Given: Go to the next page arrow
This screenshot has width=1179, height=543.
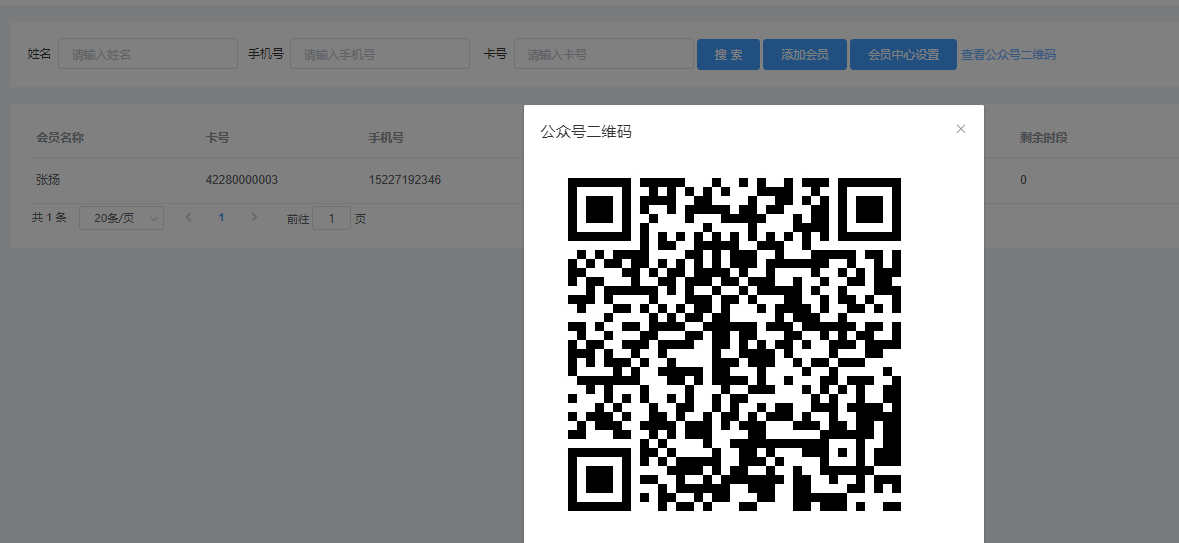Looking at the screenshot, I should coord(254,217).
